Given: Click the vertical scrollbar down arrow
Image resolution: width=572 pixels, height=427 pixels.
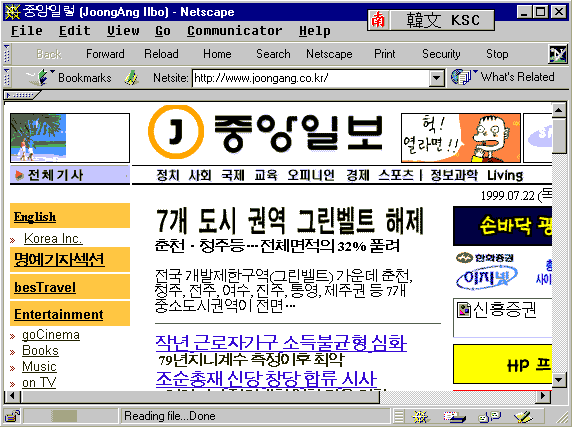Looking at the screenshot, I should pos(559,380).
